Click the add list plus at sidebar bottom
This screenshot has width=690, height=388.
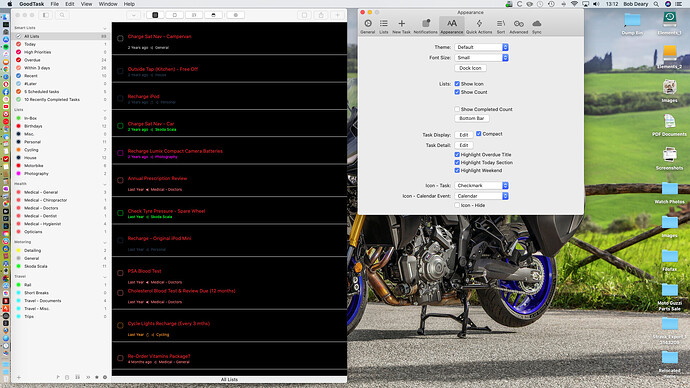(18, 377)
